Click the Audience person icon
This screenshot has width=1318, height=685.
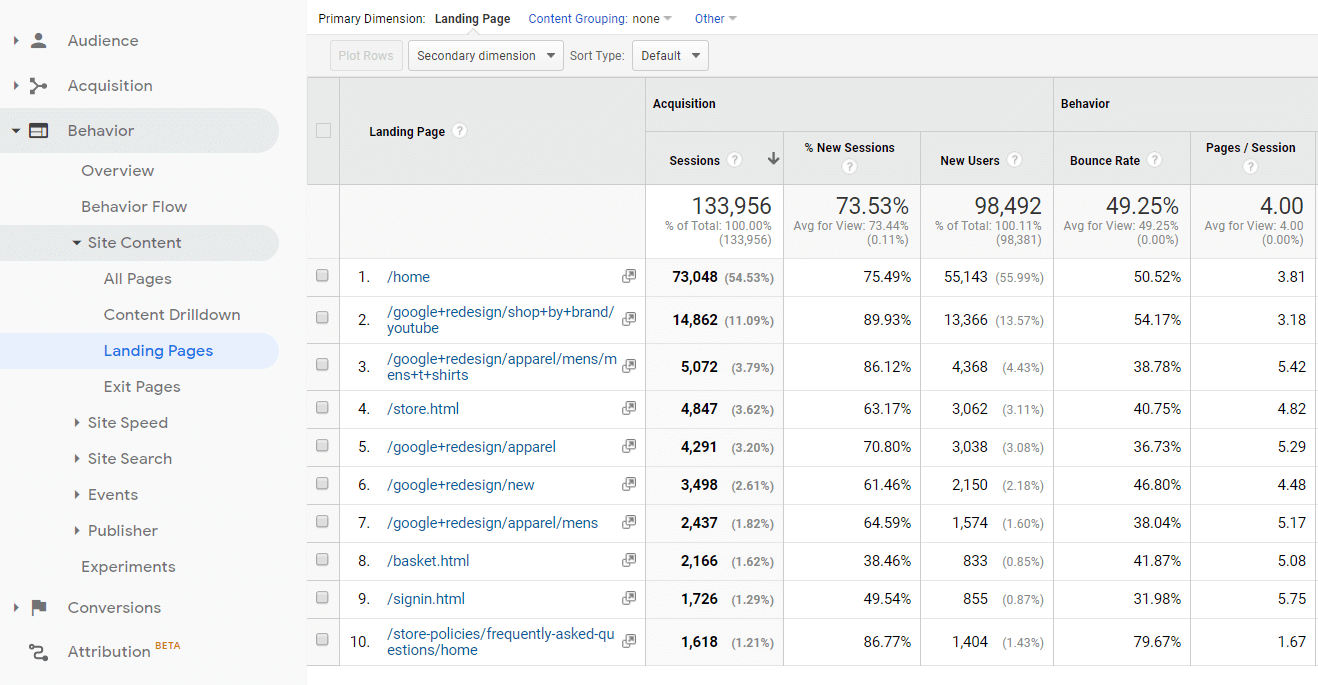click(39, 41)
